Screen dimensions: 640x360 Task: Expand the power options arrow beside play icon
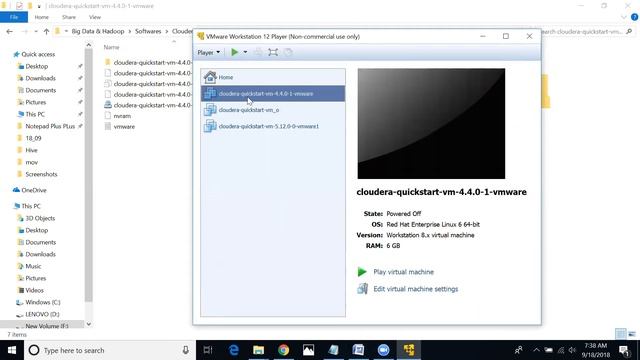click(x=245, y=52)
